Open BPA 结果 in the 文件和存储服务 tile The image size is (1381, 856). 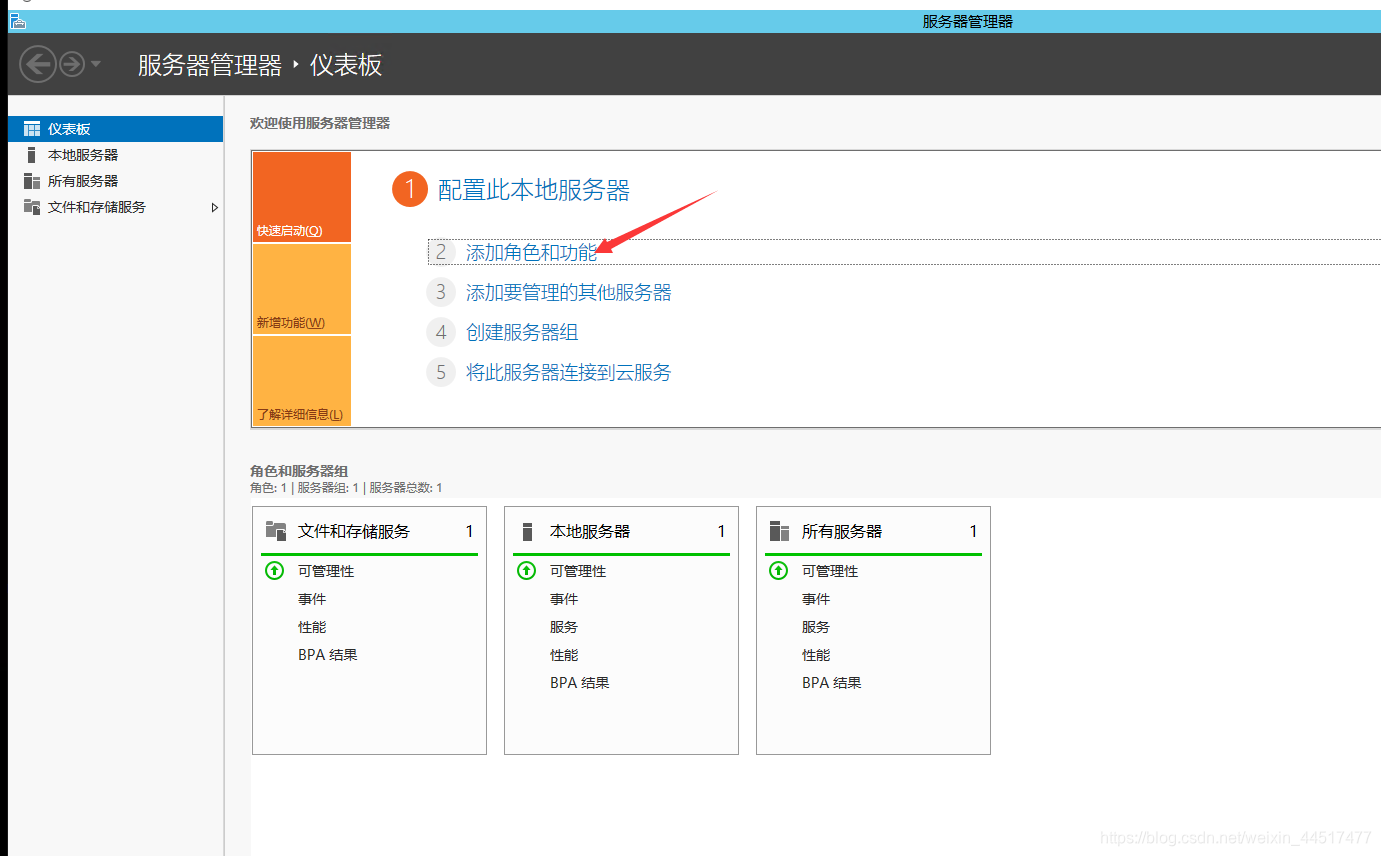pyautogui.click(x=328, y=655)
